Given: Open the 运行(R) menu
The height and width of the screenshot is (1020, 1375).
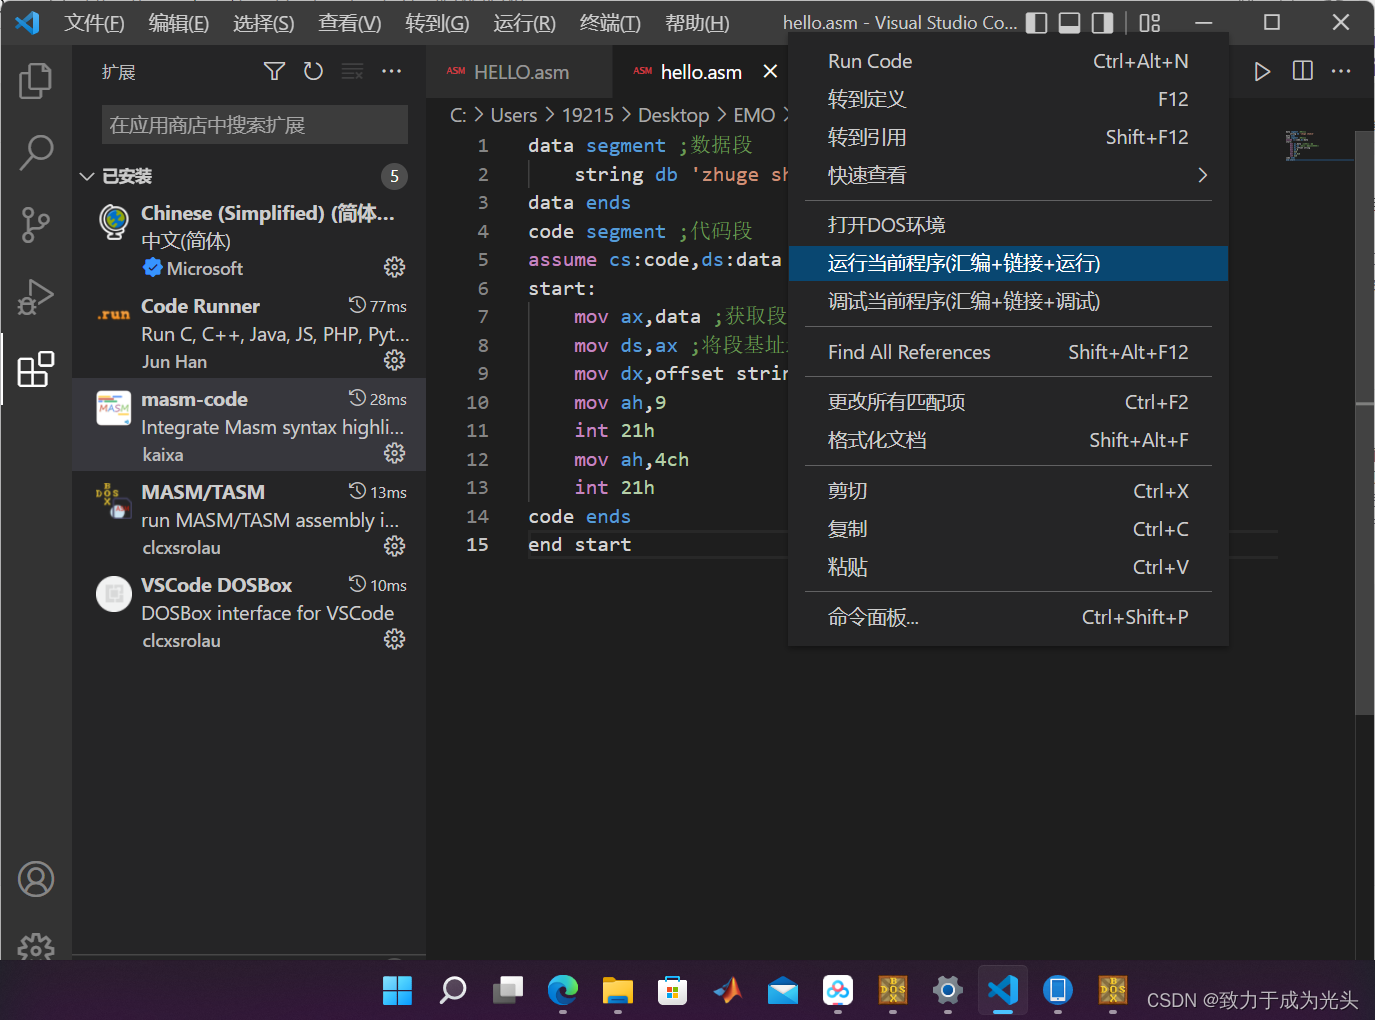Looking at the screenshot, I should click(x=524, y=23).
